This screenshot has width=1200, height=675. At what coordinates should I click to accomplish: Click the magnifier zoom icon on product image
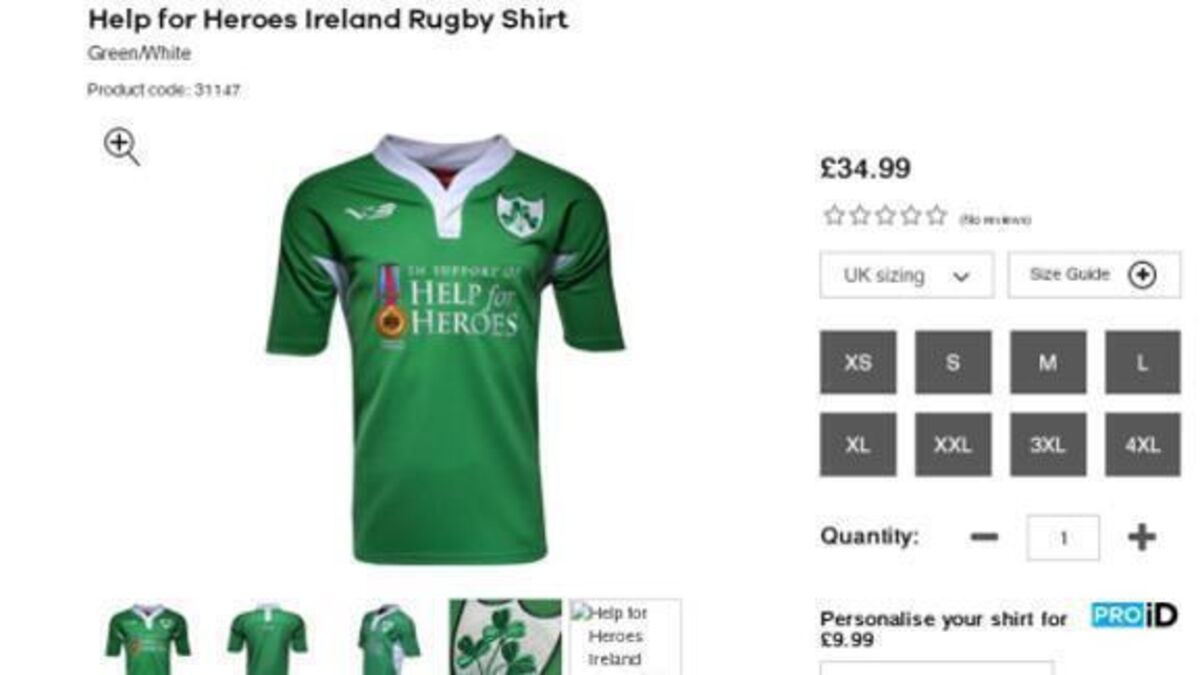(x=121, y=146)
